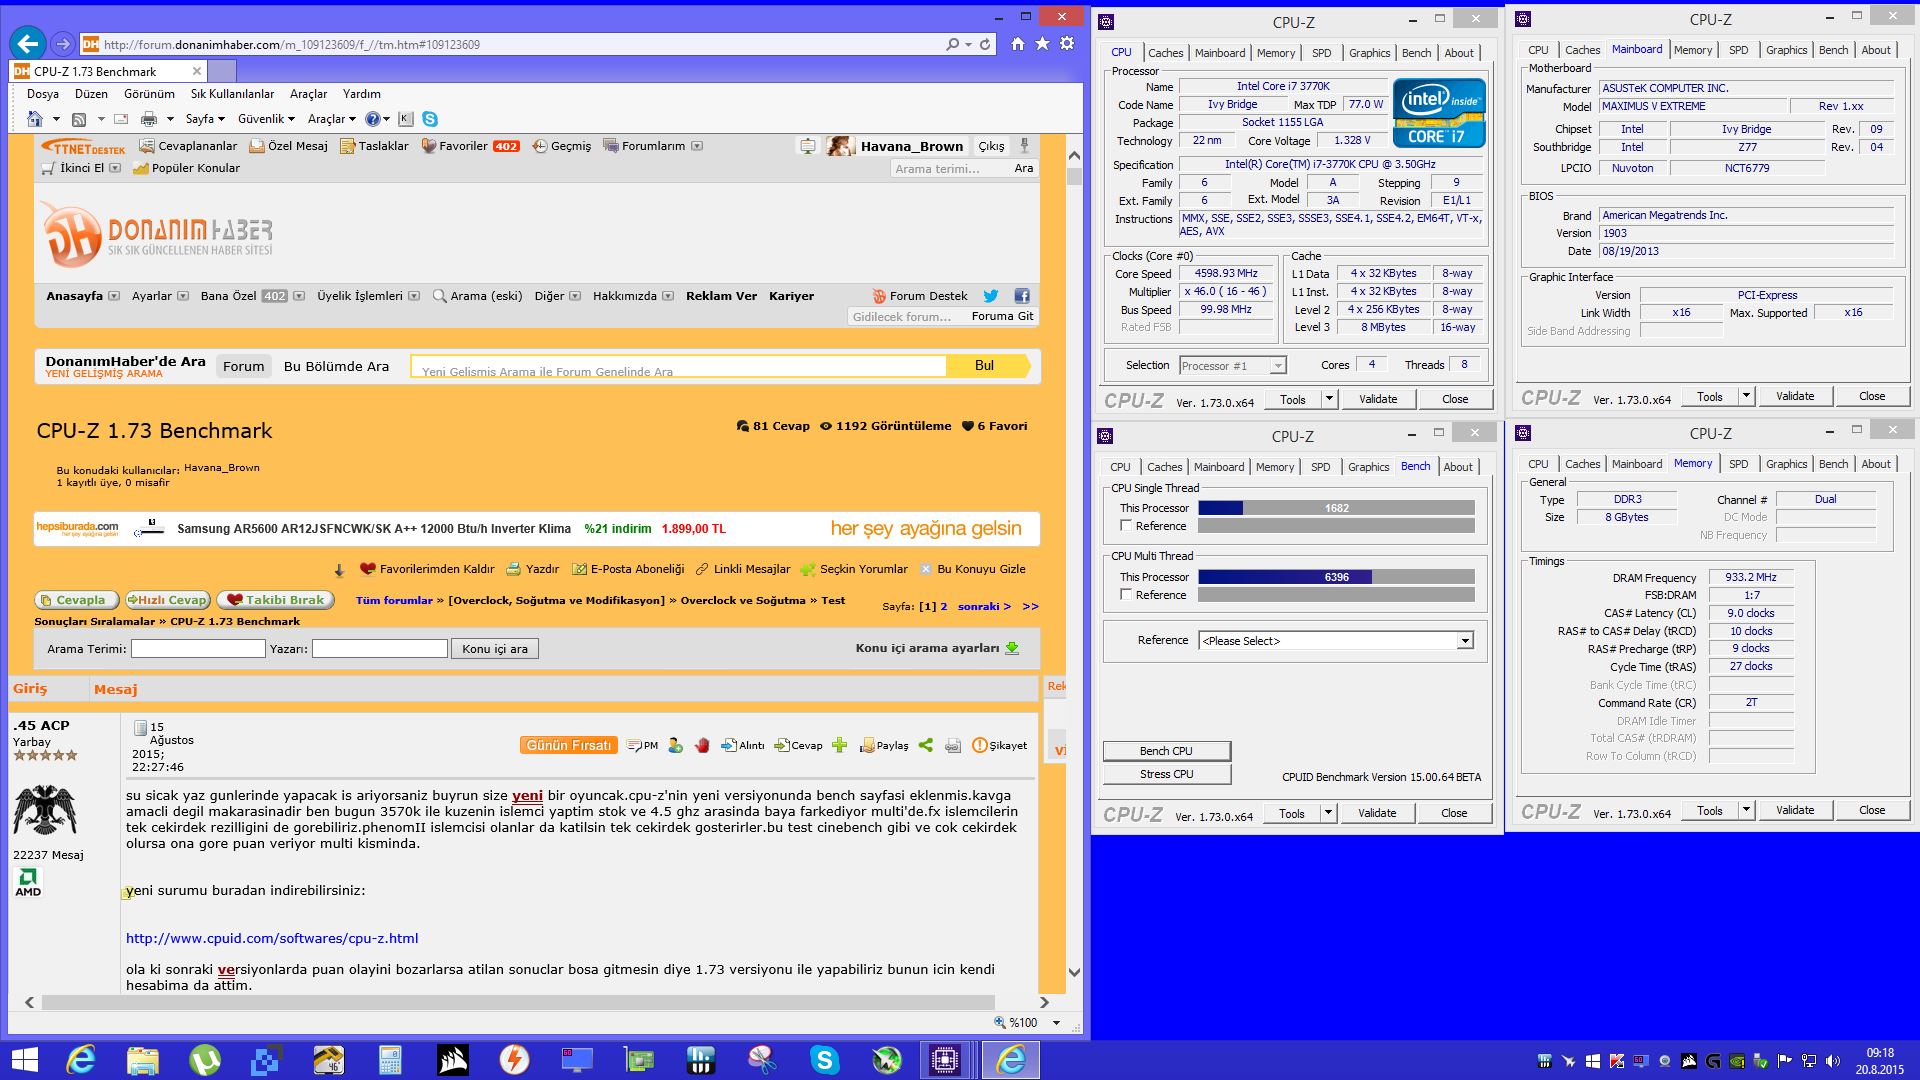Click the green plus icon in the post

tap(839, 745)
